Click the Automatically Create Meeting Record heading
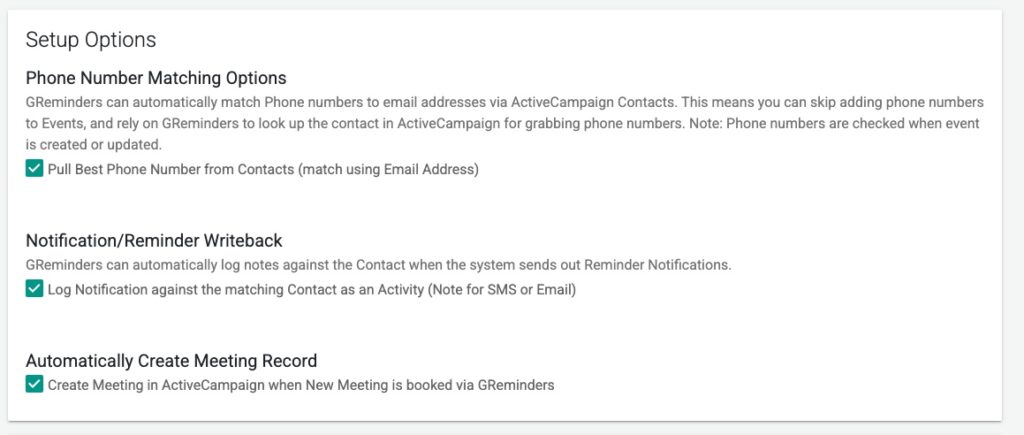 (x=171, y=361)
